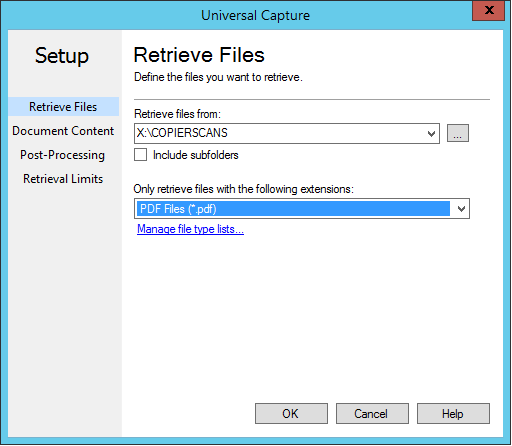Click the Universal Capture title bar
This screenshot has width=512, height=446.
click(256, 15)
